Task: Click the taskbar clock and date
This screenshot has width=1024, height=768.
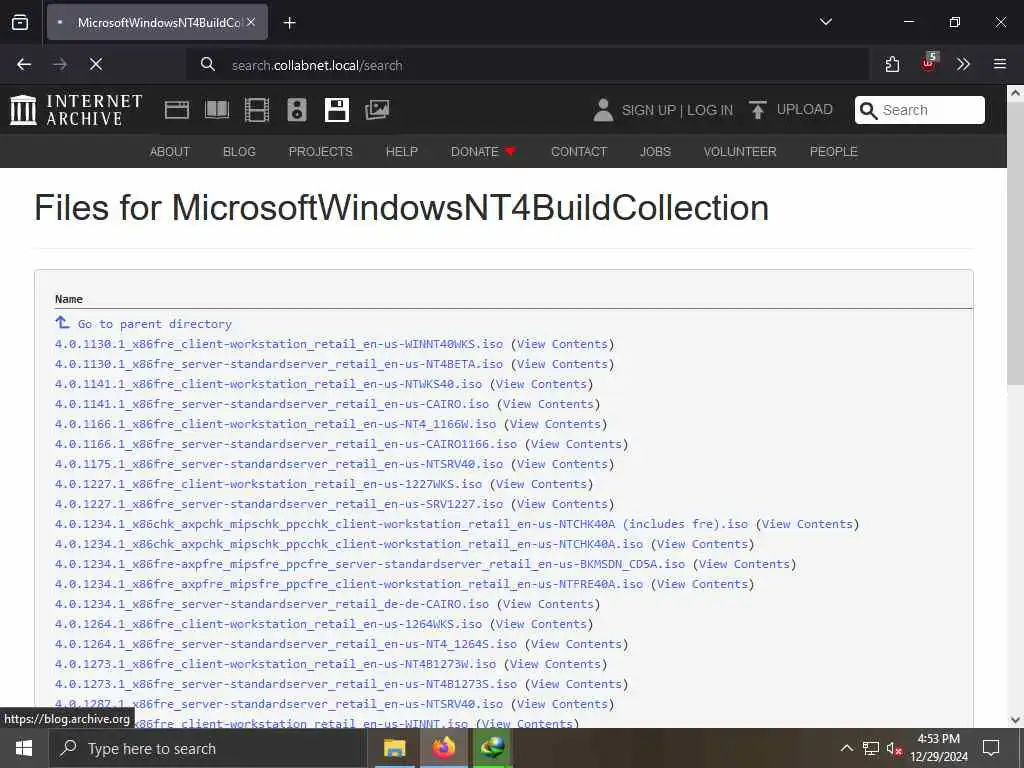Action: (938, 748)
